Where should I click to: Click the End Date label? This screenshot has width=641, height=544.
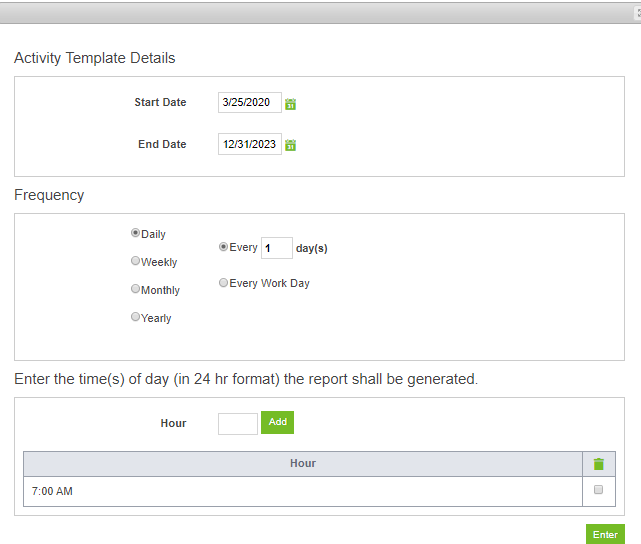(162, 144)
